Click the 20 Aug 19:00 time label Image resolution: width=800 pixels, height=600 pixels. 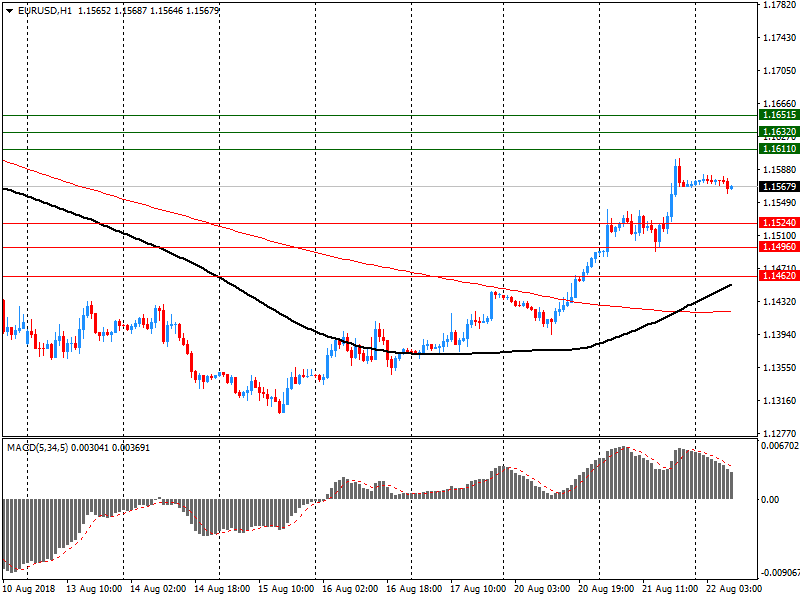(606, 589)
